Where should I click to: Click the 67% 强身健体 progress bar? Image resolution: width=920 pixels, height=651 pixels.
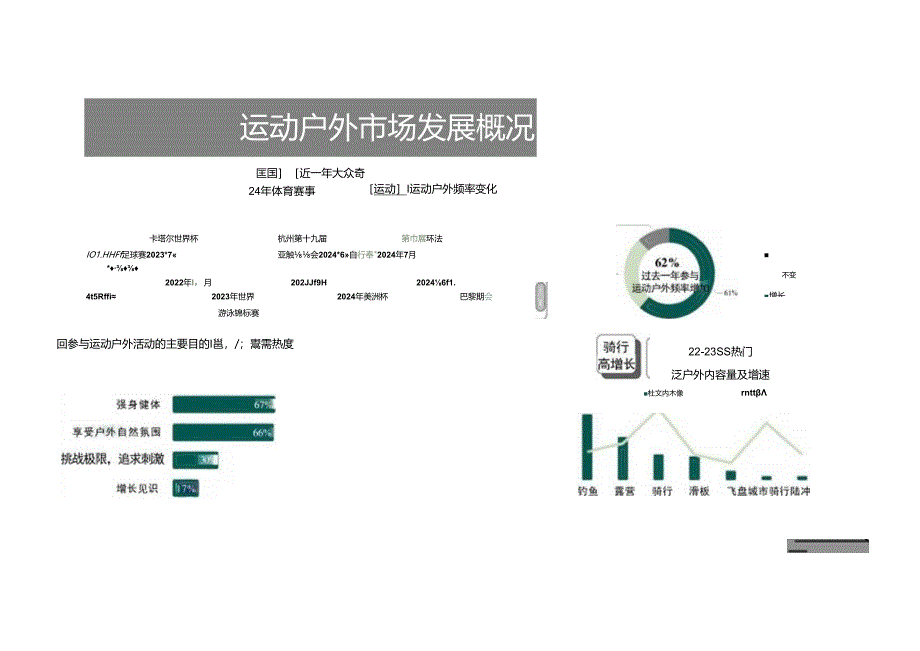point(223,404)
